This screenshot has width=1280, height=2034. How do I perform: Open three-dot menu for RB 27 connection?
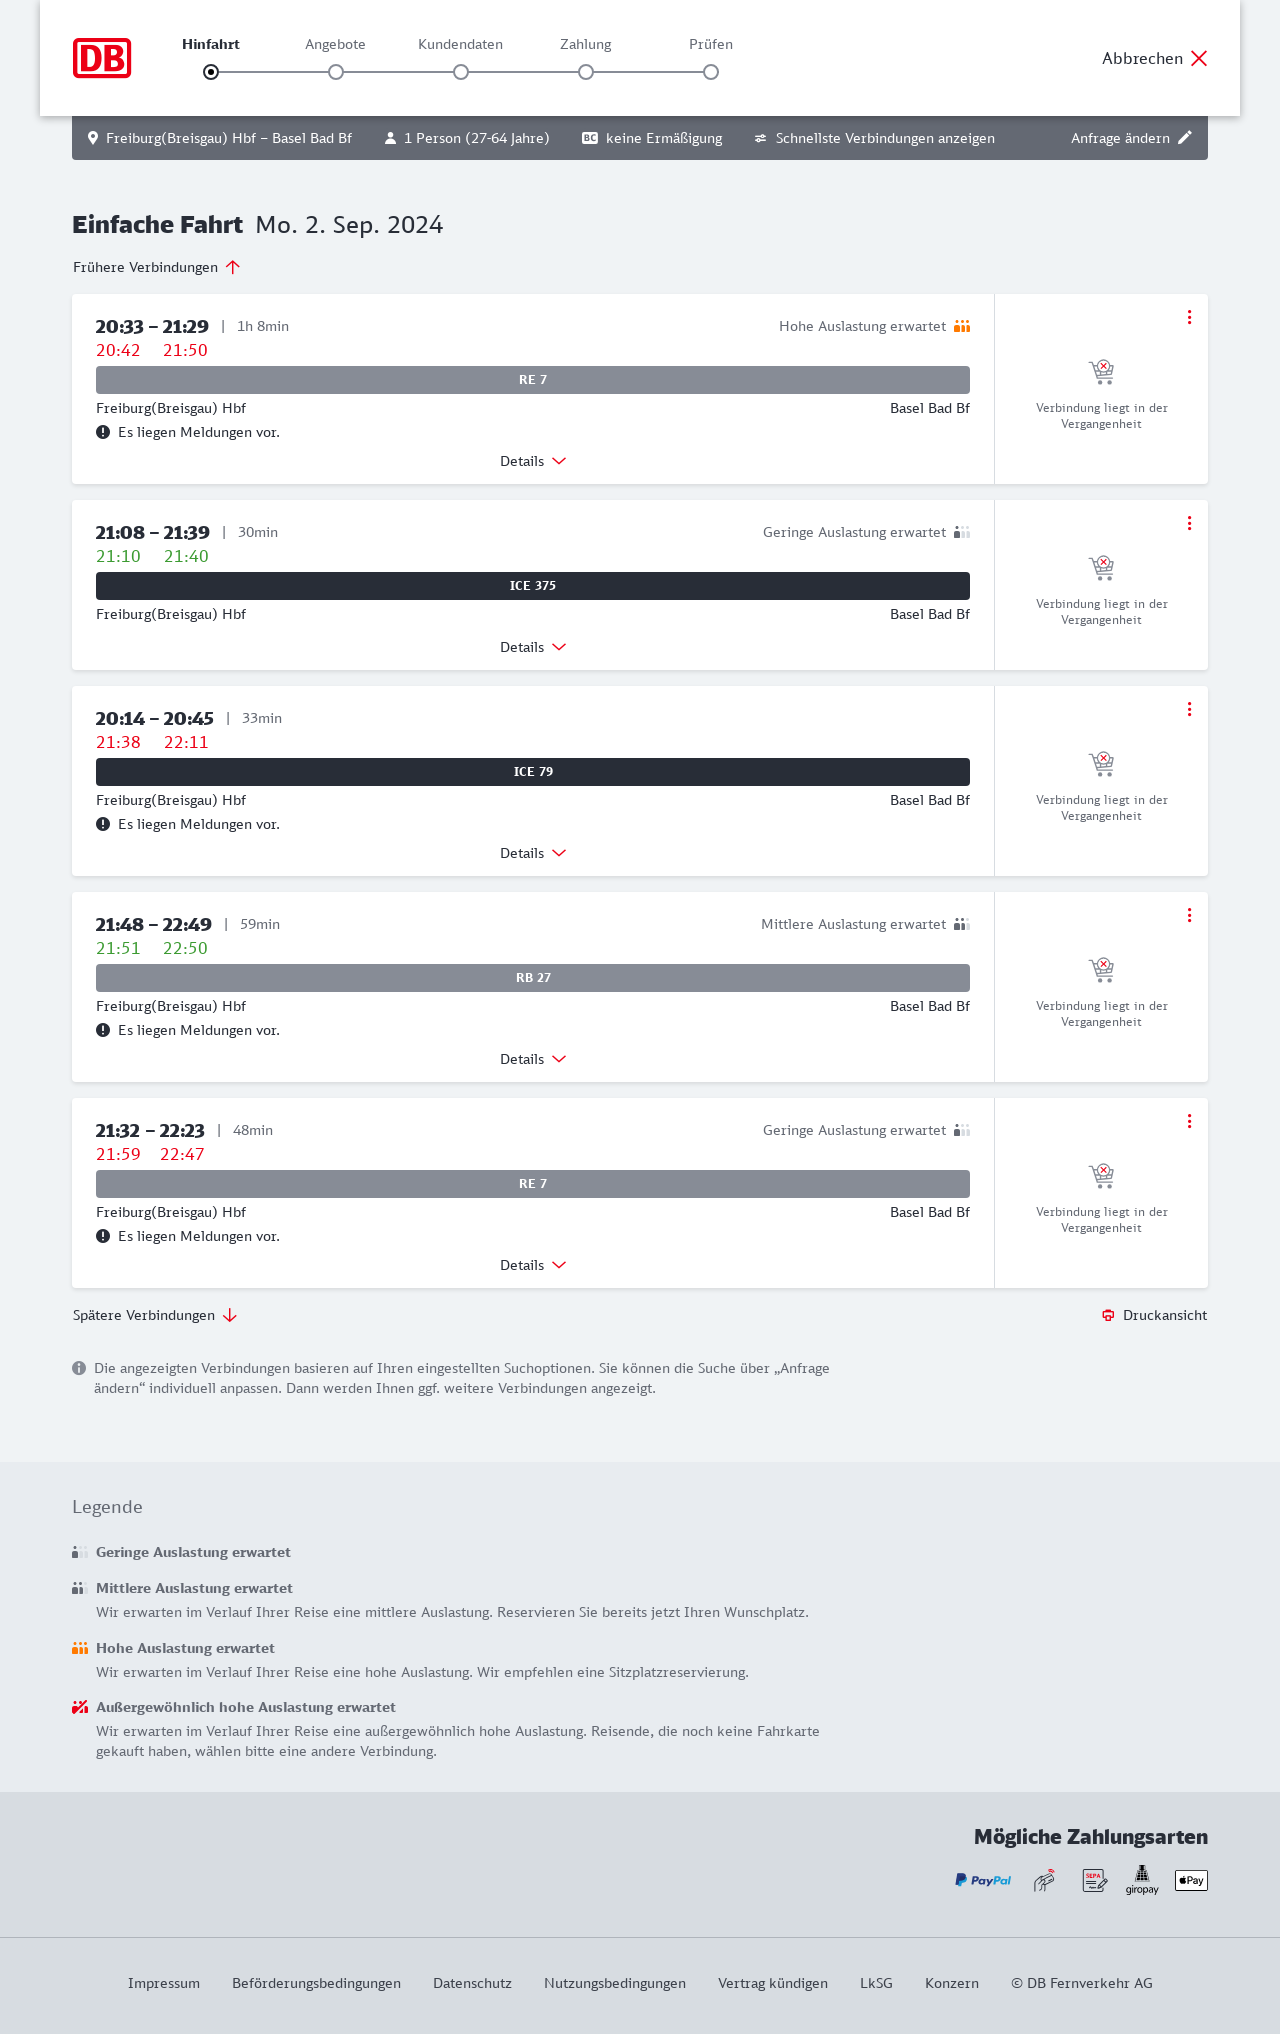(x=1189, y=915)
